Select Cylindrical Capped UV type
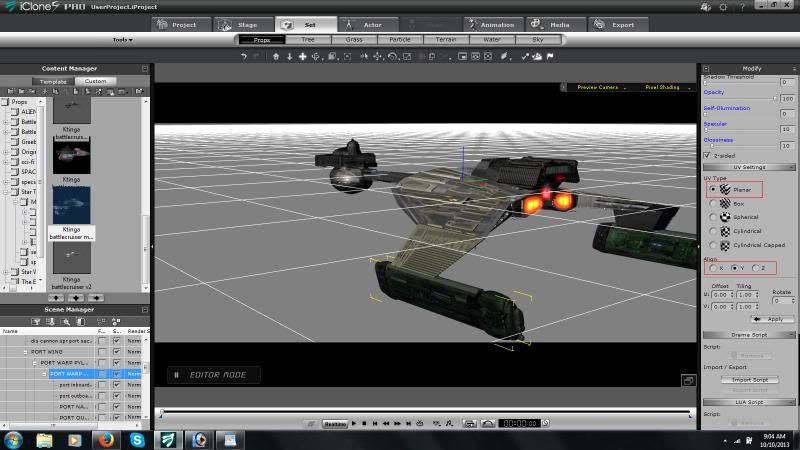Screen dimensions: 800x450 pyautogui.click(x=713, y=245)
